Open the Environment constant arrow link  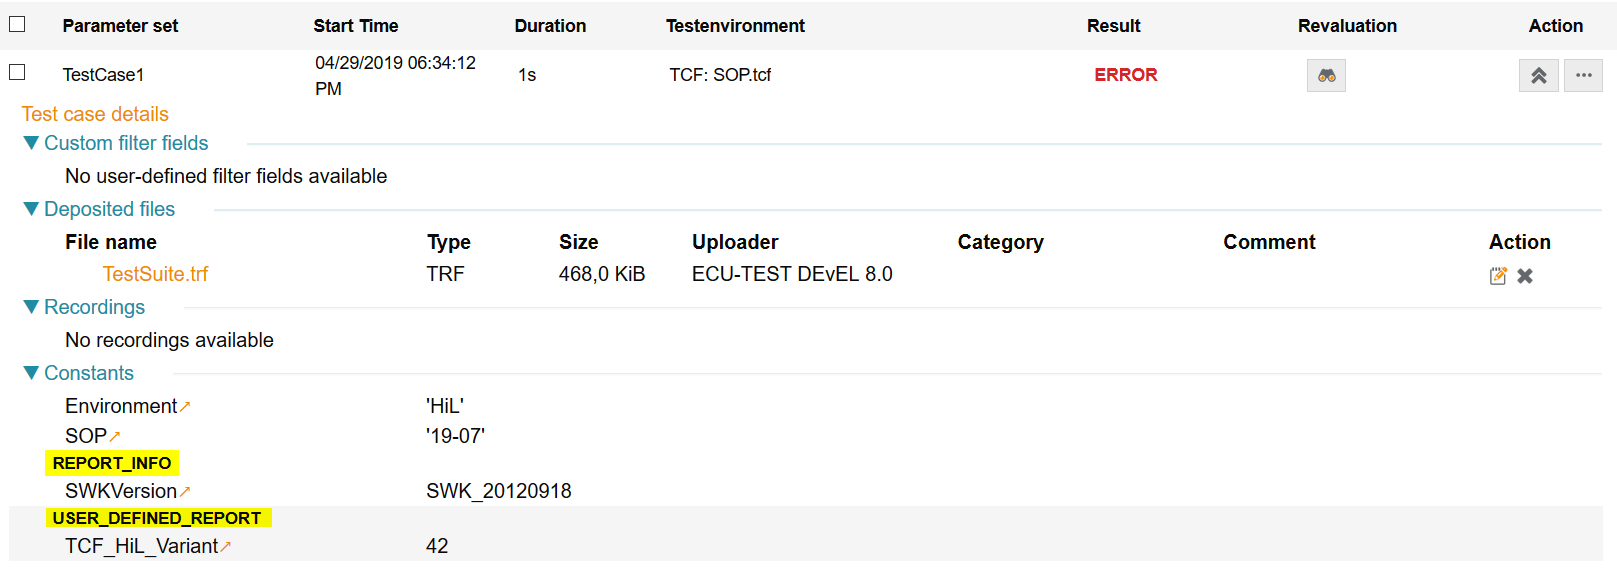tap(185, 406)
